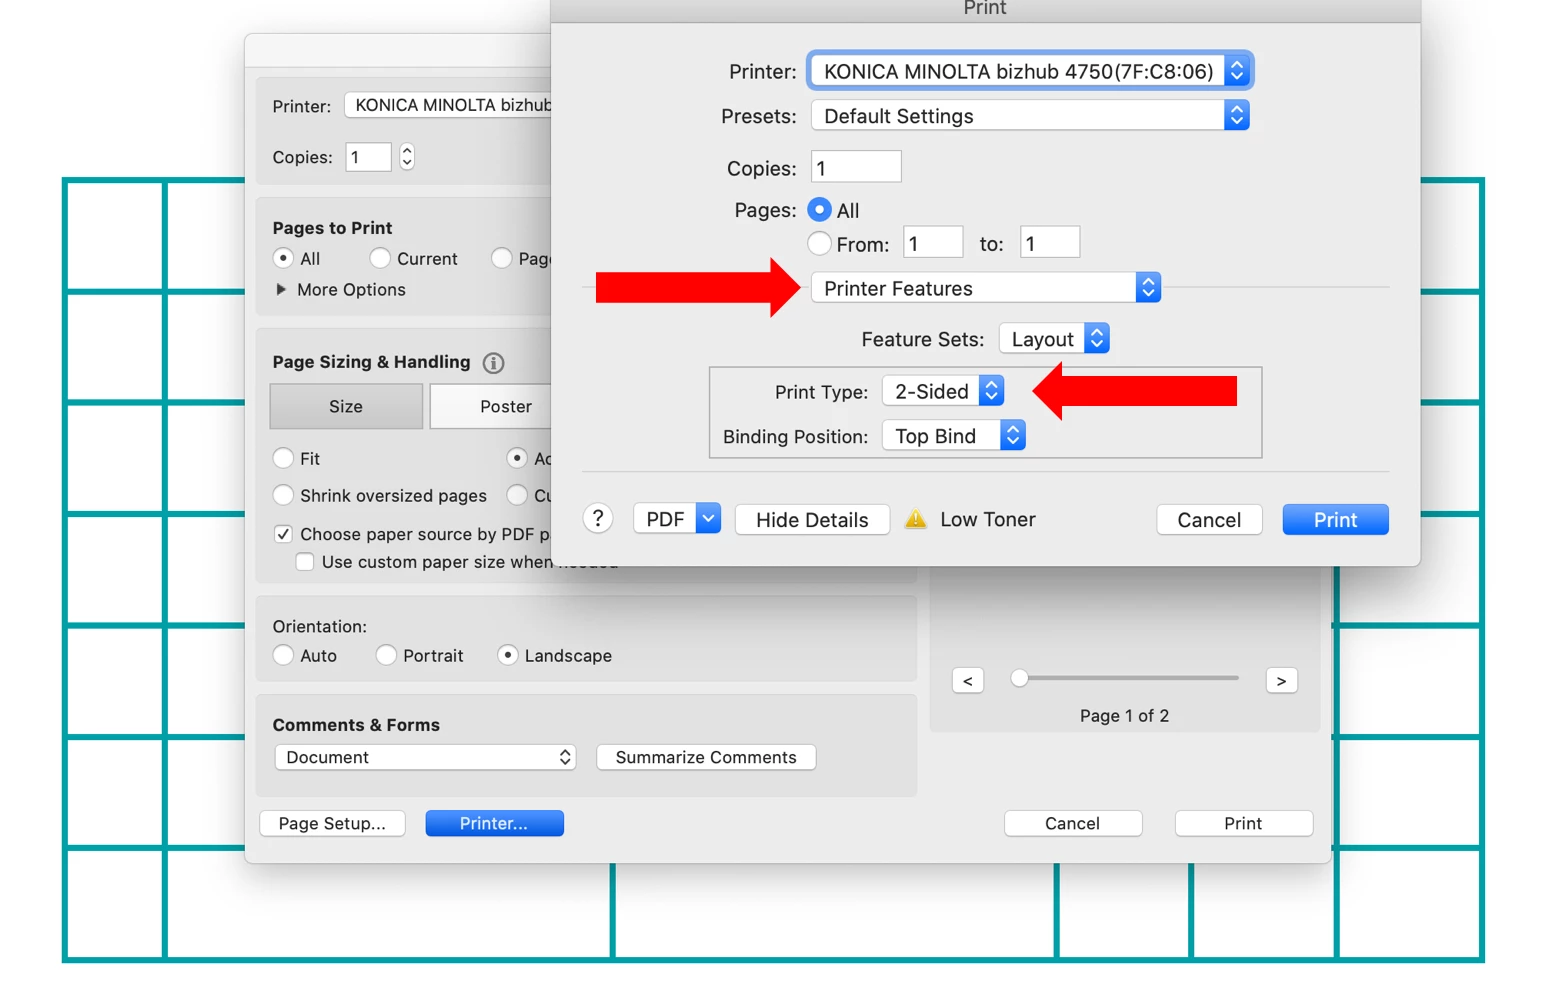This screenshot has height=988, width=1553.
Task: Click the page preview slider handle
Action: tap(1019, 678)
